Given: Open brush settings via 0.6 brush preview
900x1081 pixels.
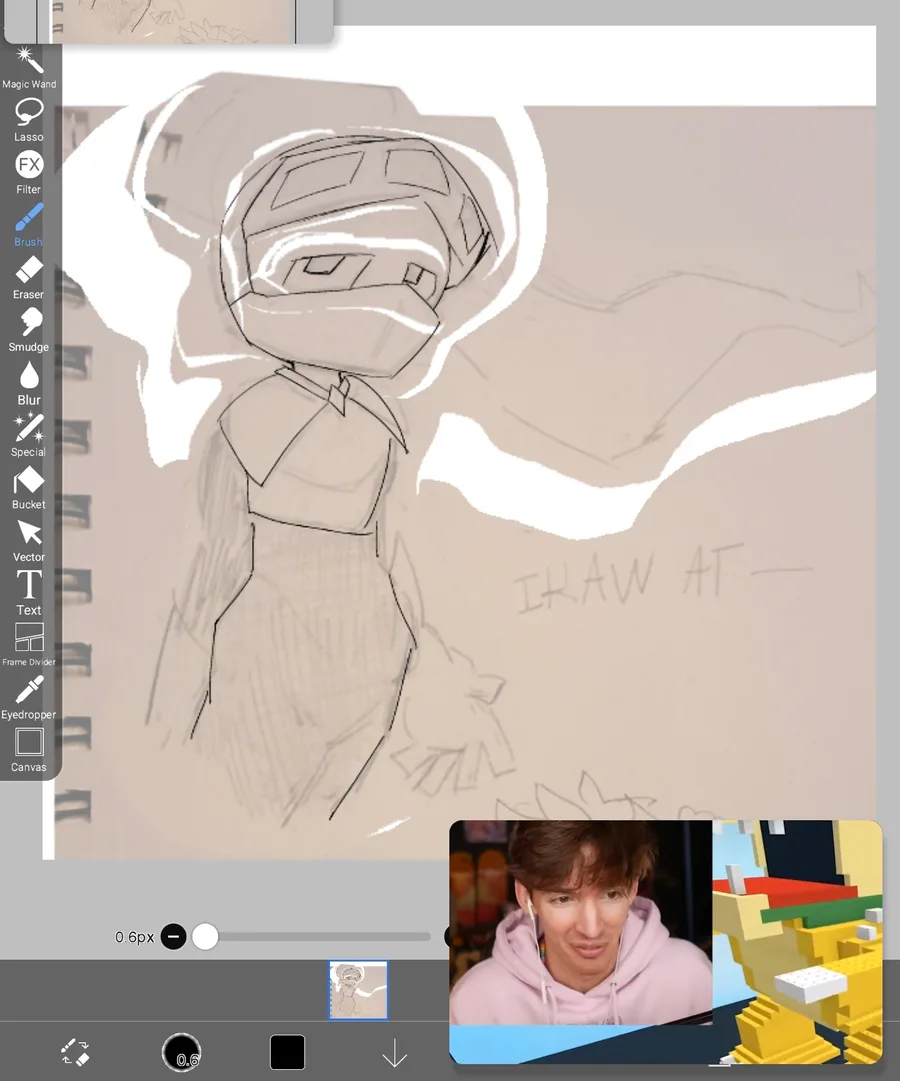Looking at the screenshot, I should pyautogui.click(x=181, y=1052).
